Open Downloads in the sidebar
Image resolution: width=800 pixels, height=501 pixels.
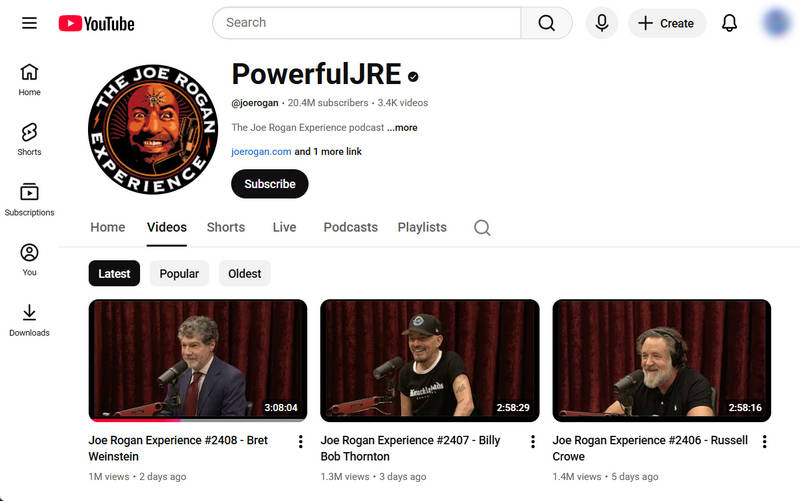tap(29, 320)
